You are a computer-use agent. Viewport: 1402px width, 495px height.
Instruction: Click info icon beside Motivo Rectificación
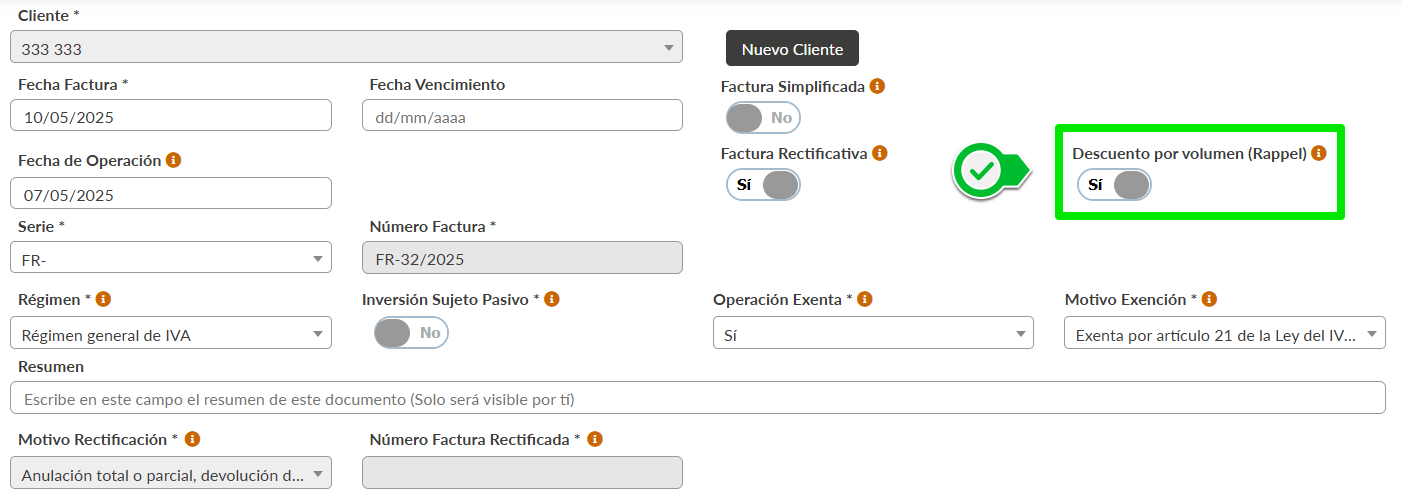click(192, 439)
